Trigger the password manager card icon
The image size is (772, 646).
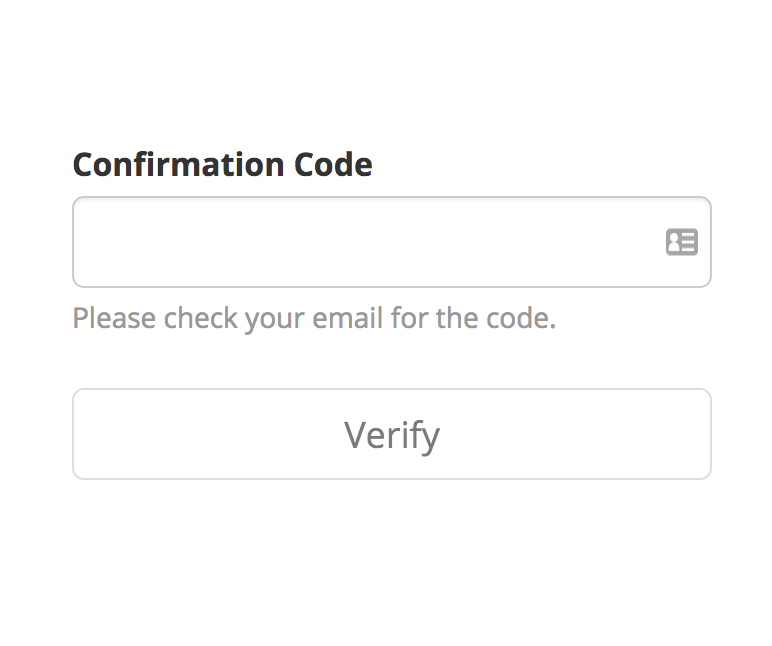682,242
